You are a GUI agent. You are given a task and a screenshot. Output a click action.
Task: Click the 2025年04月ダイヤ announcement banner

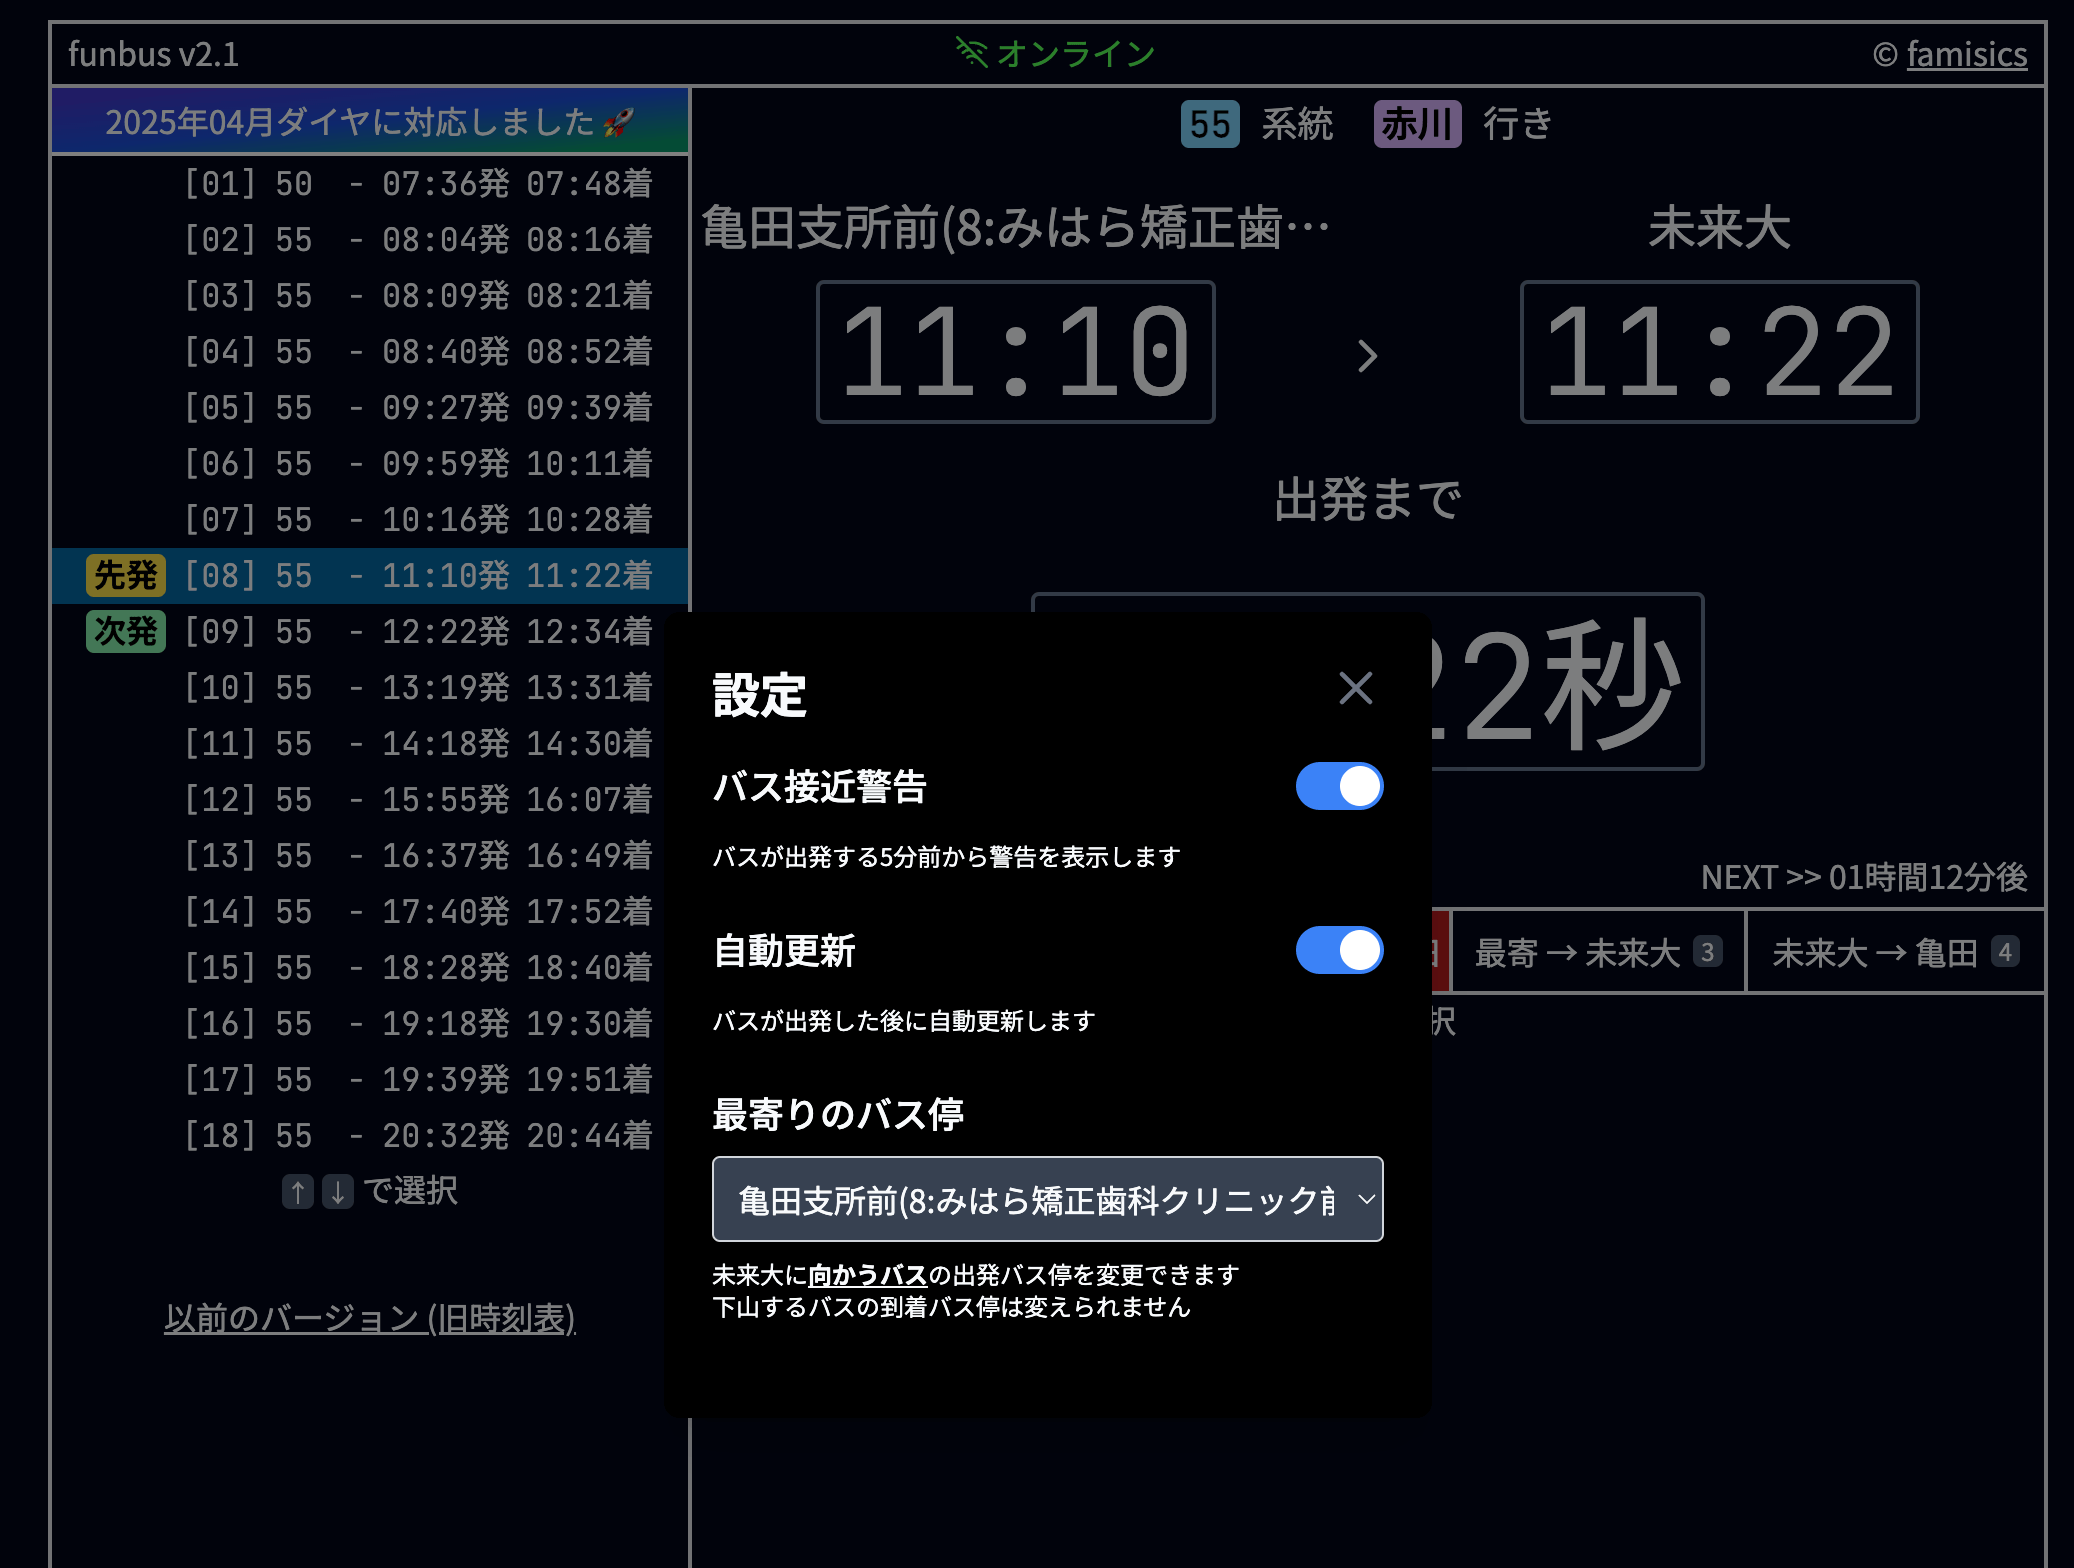pyautogui.click(x=370, y=122)
